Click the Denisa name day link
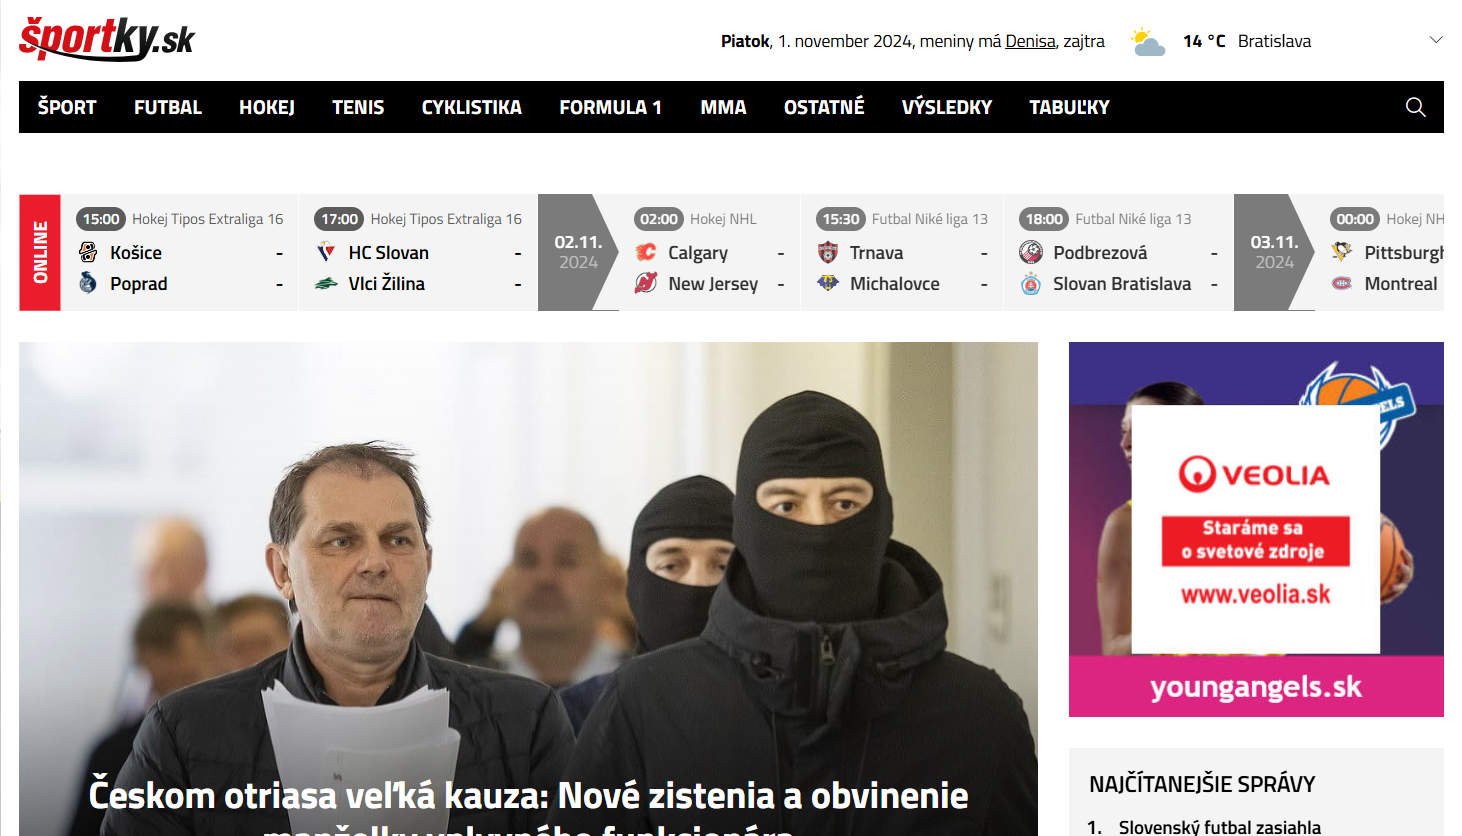1462x836 pixels. (x=1030, y=41)
